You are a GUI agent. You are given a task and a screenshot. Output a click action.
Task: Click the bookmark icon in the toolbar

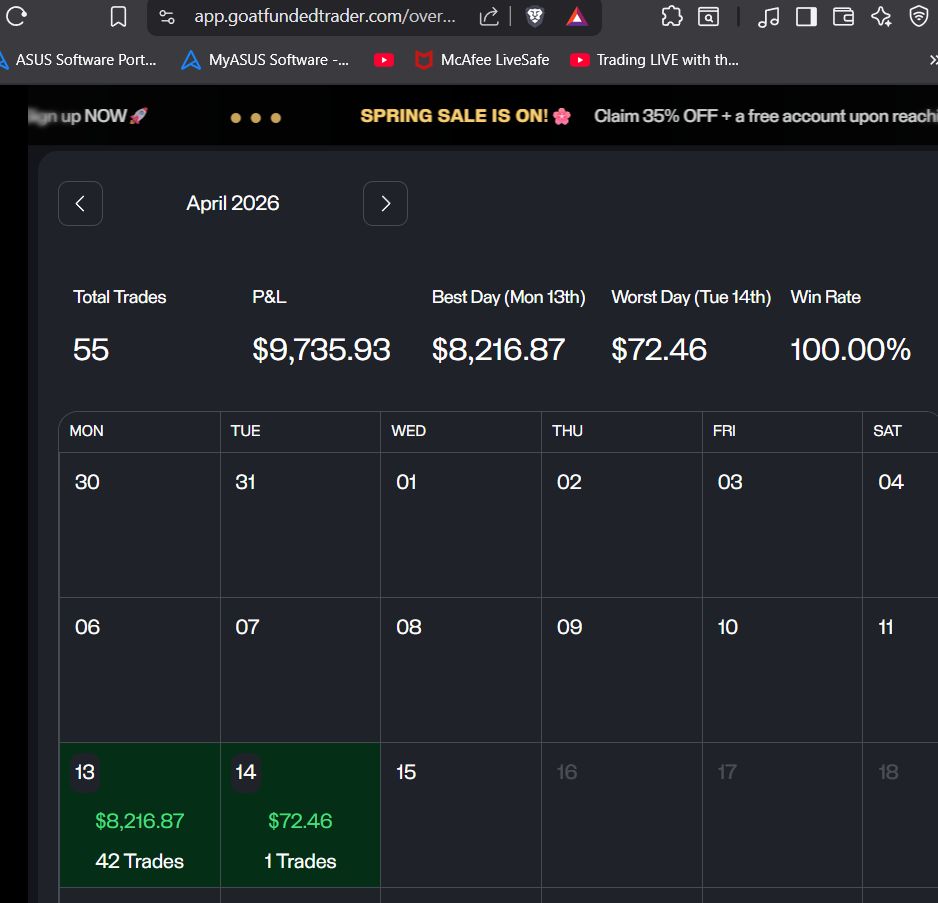pos(118,16)
